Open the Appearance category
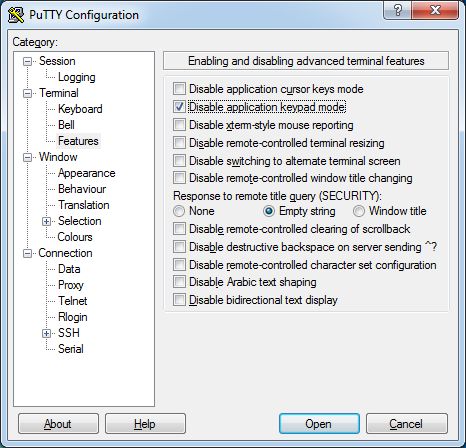Viewport: 466px width, 448px height. pyautogui.click(x=87, y=173)
